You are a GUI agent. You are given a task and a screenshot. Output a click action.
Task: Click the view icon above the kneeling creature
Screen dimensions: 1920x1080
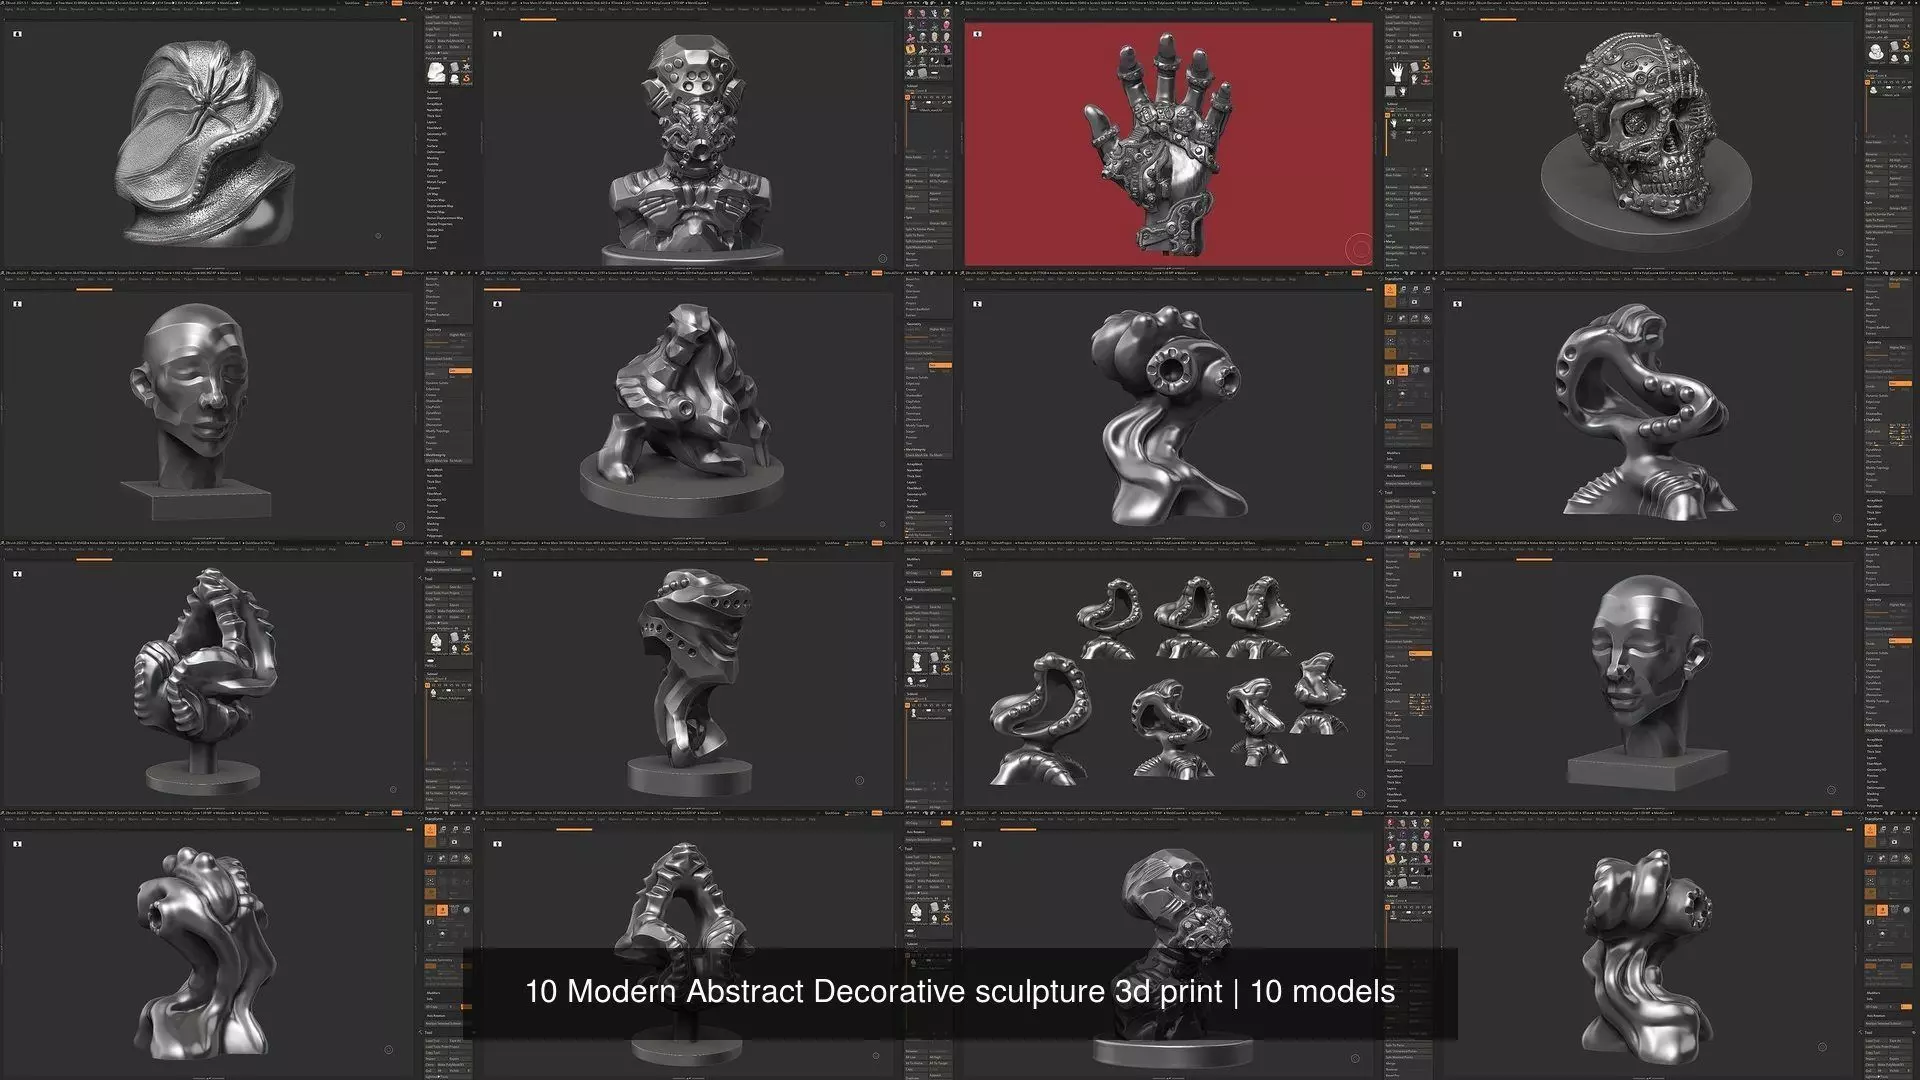pyautogui.click(x=497, y=304)
